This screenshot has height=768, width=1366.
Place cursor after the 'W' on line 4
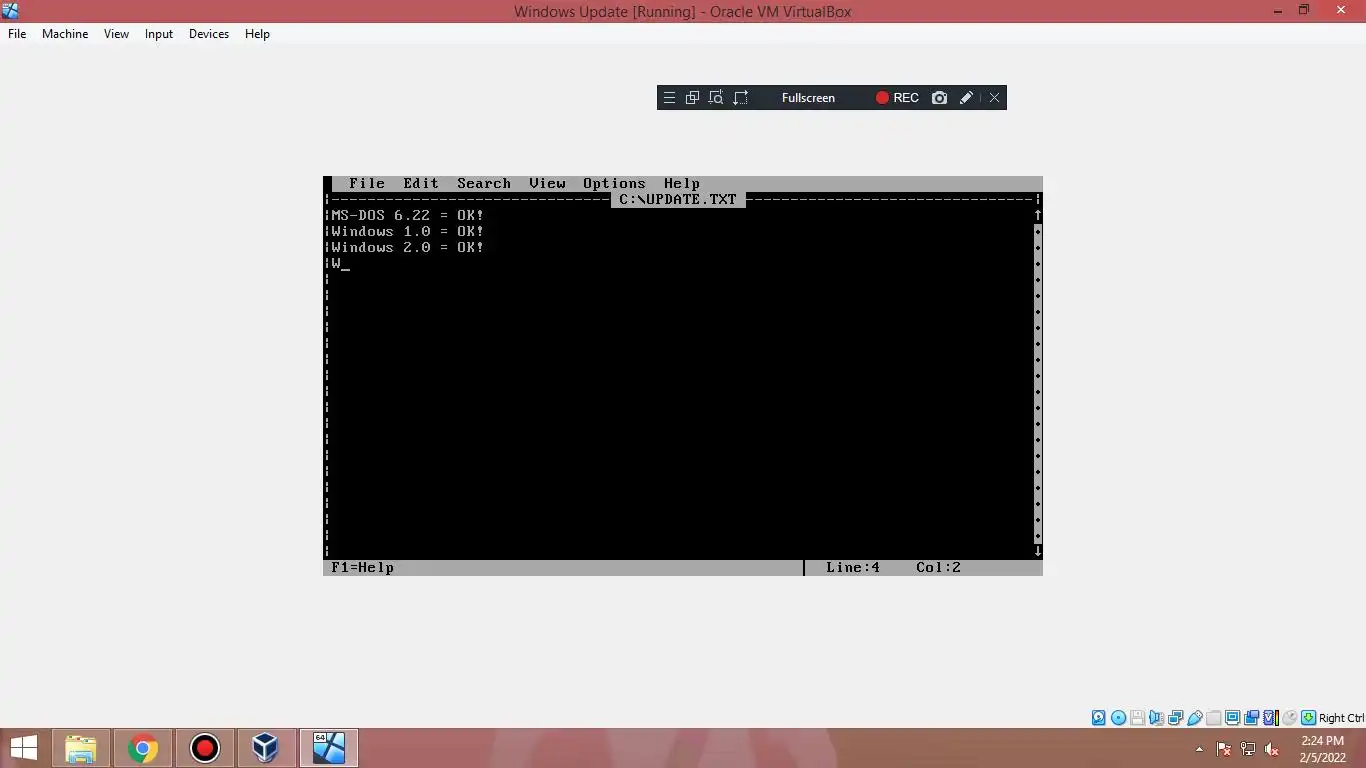345,263
